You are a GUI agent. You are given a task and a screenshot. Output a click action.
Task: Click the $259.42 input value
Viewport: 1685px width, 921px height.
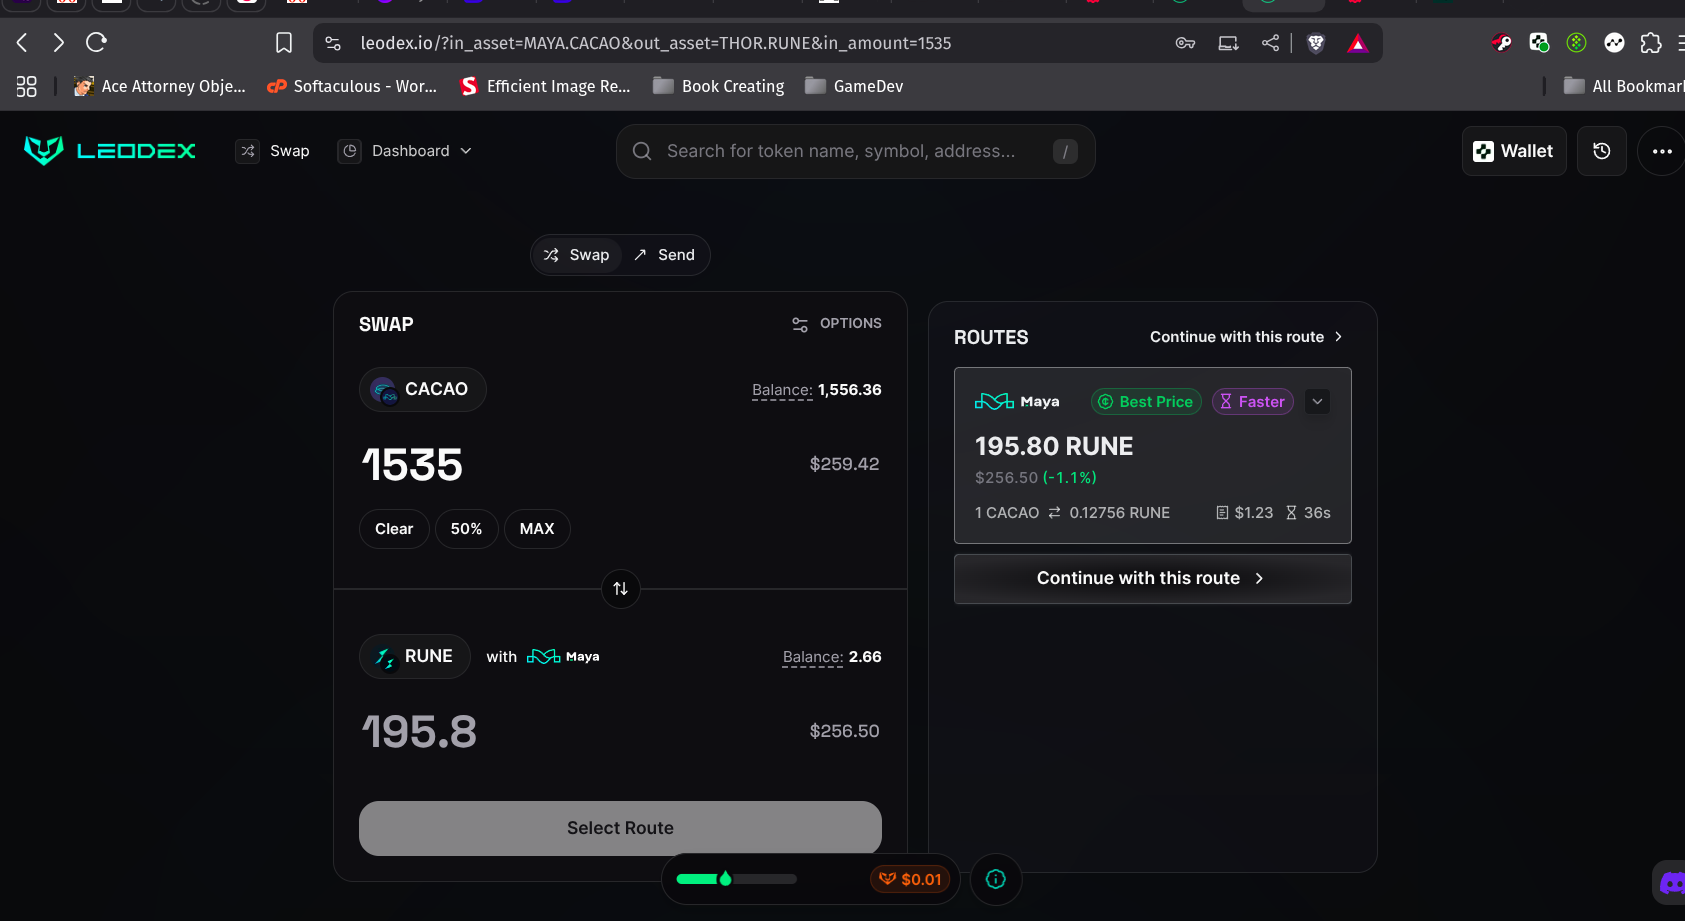(844, 464)
